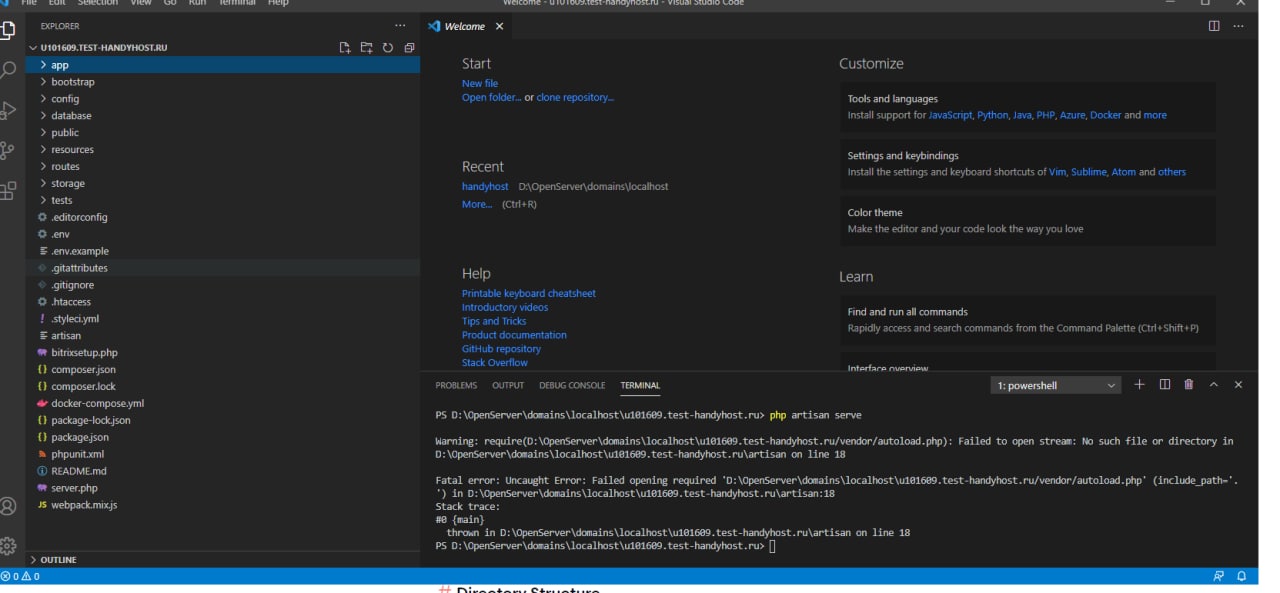The width and height of the screenshot is (1280, 593).
Task: Open composer.json in the explorer
Action: point(222,370)
